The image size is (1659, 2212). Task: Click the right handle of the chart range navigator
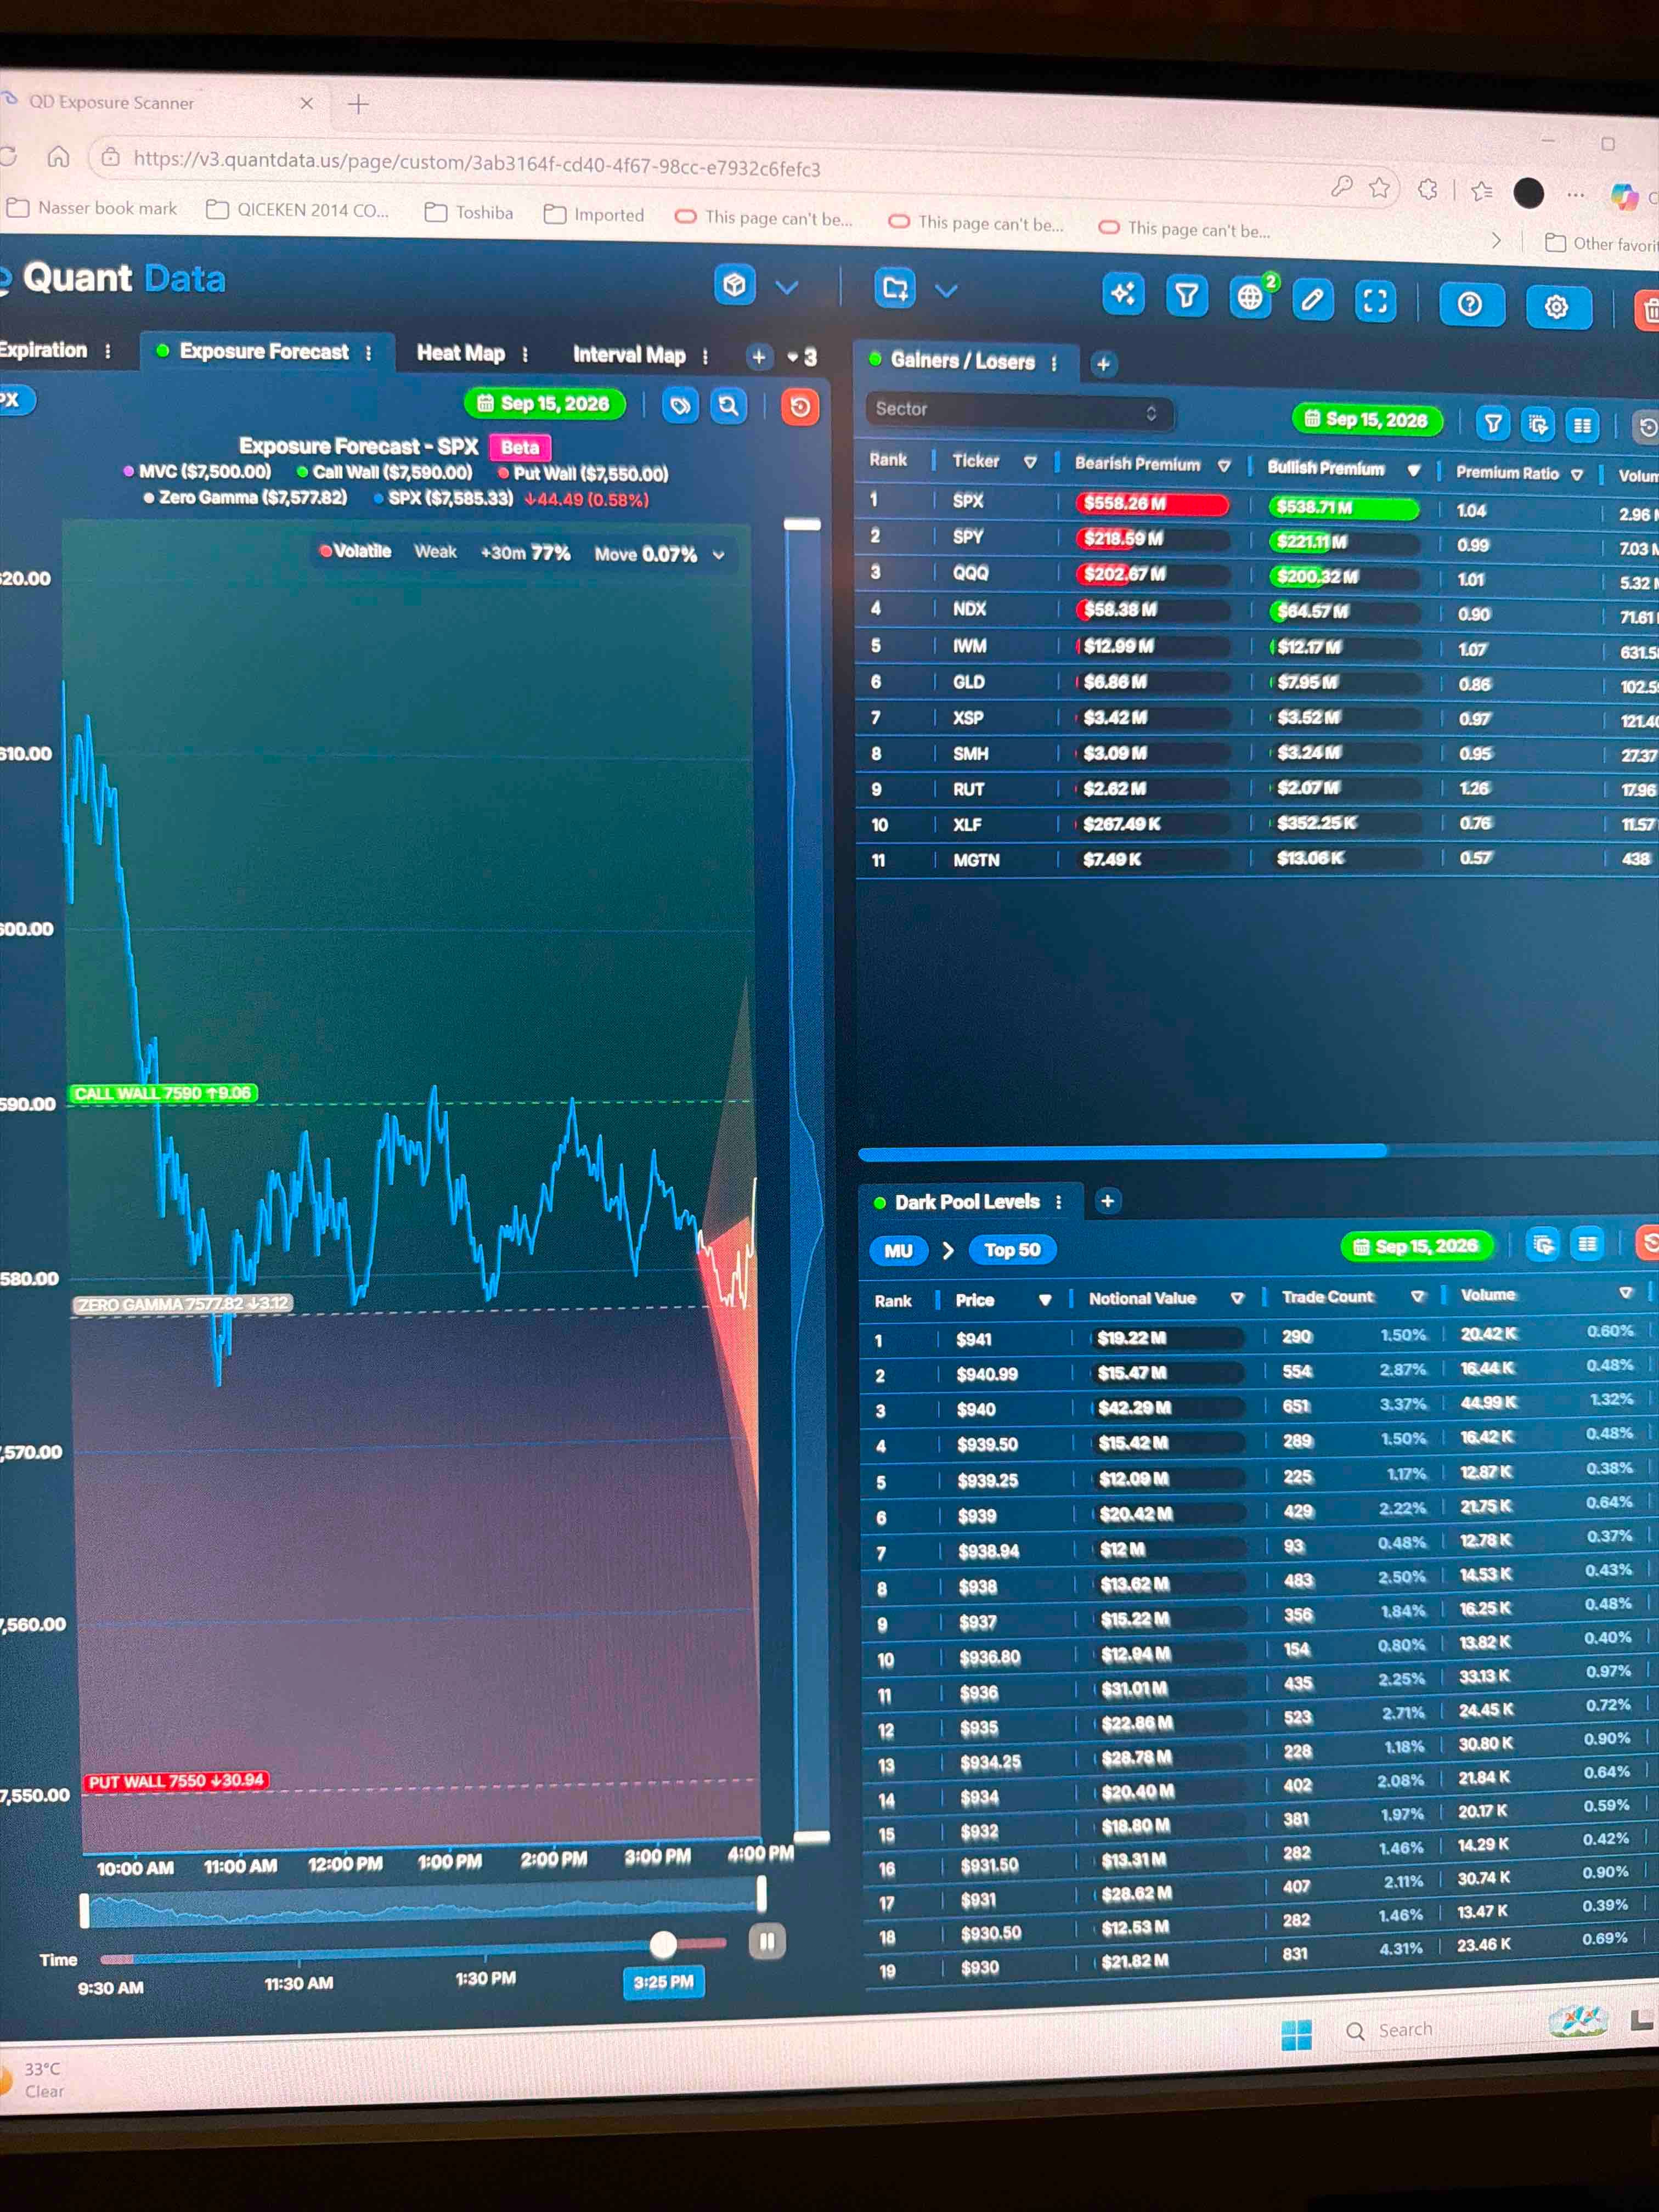click(762, 1893)
